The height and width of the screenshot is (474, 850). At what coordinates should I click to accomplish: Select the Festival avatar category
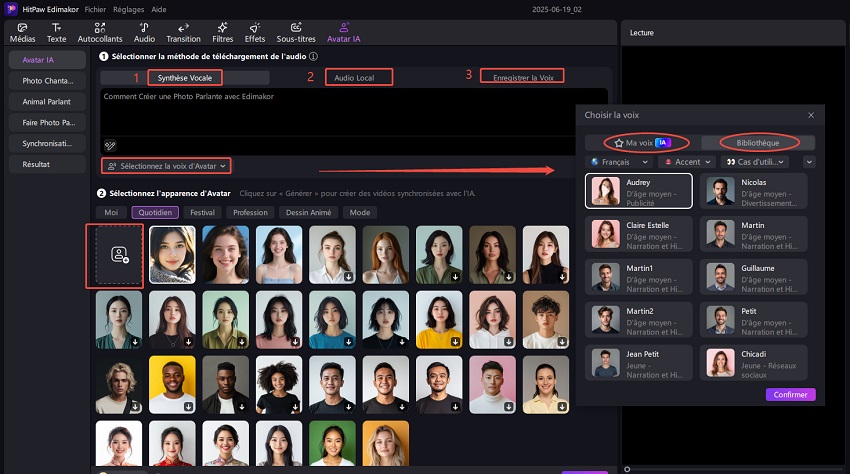click(202, 213)
